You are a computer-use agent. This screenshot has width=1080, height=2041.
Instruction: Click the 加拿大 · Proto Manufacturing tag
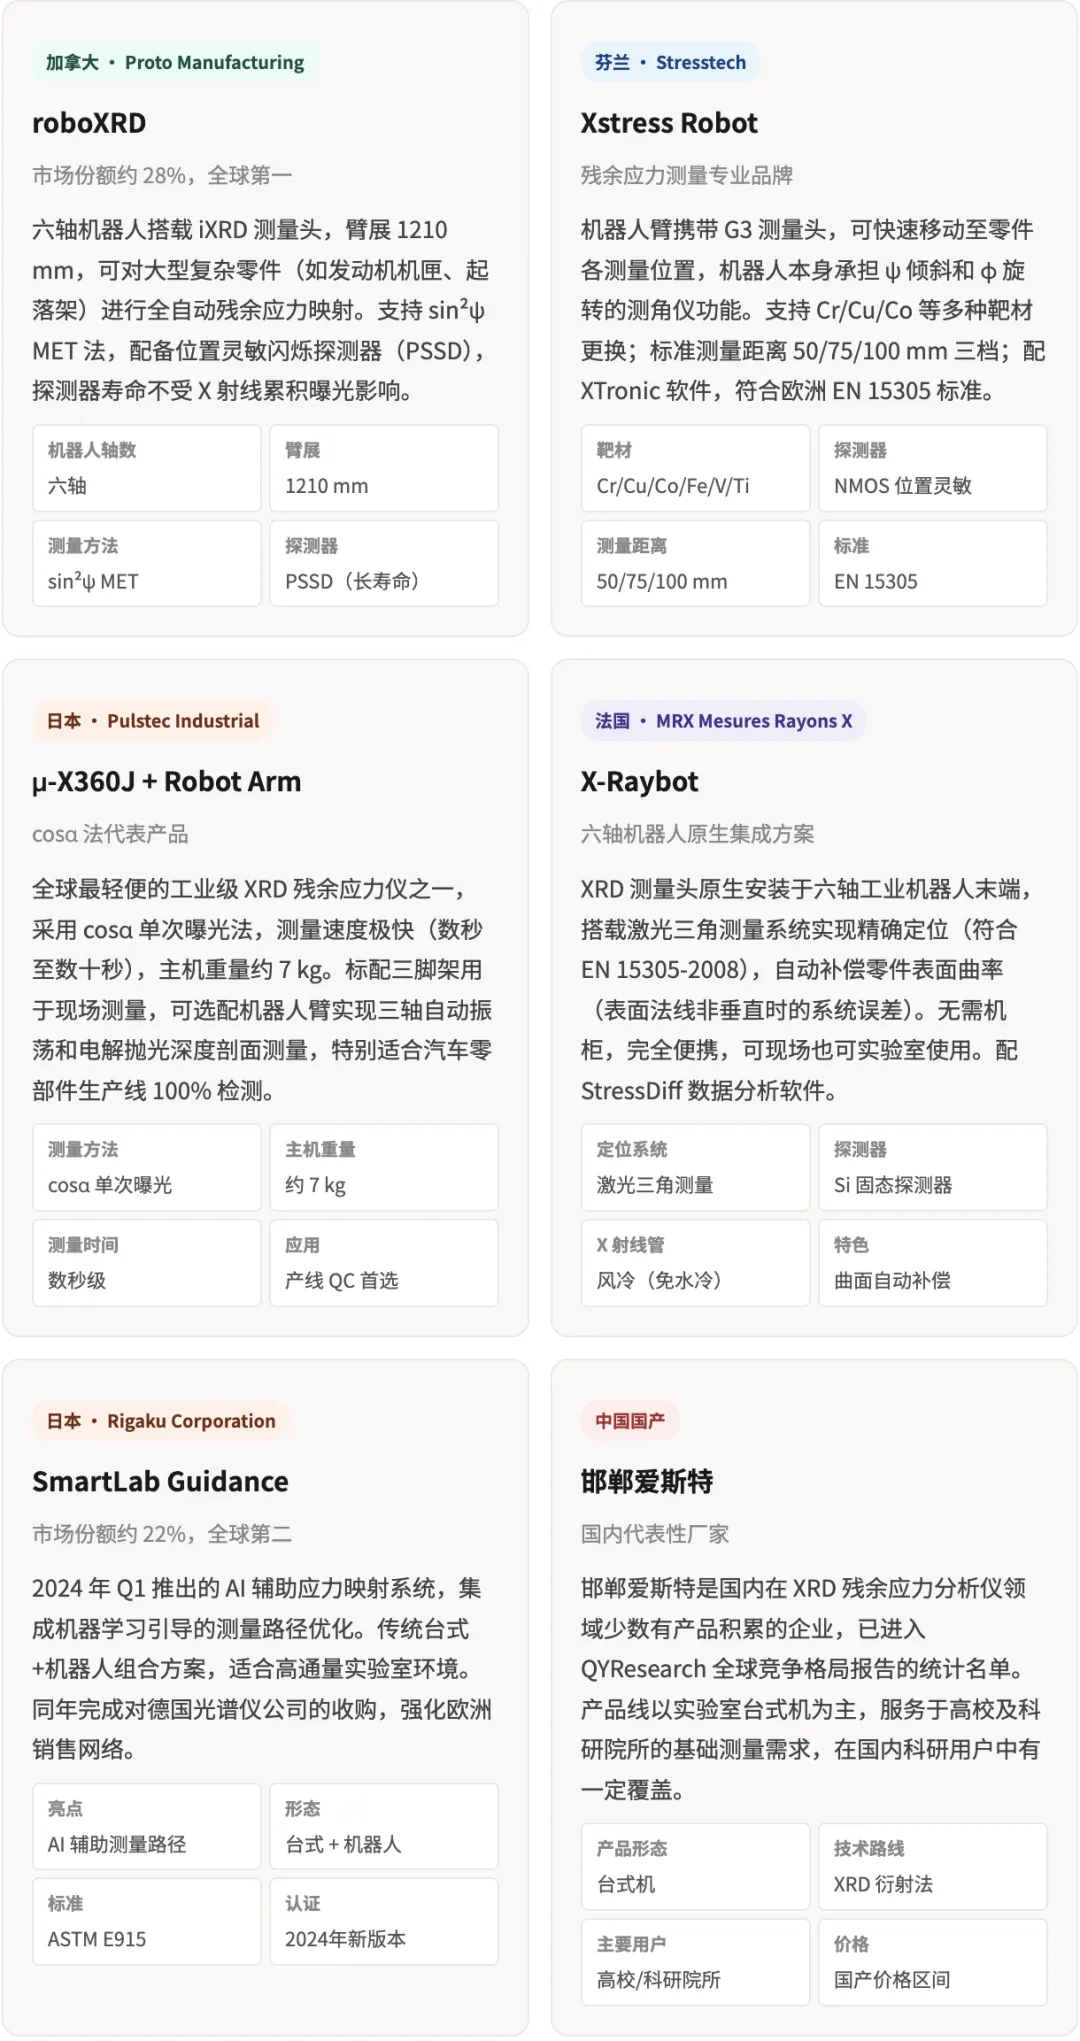175,63
